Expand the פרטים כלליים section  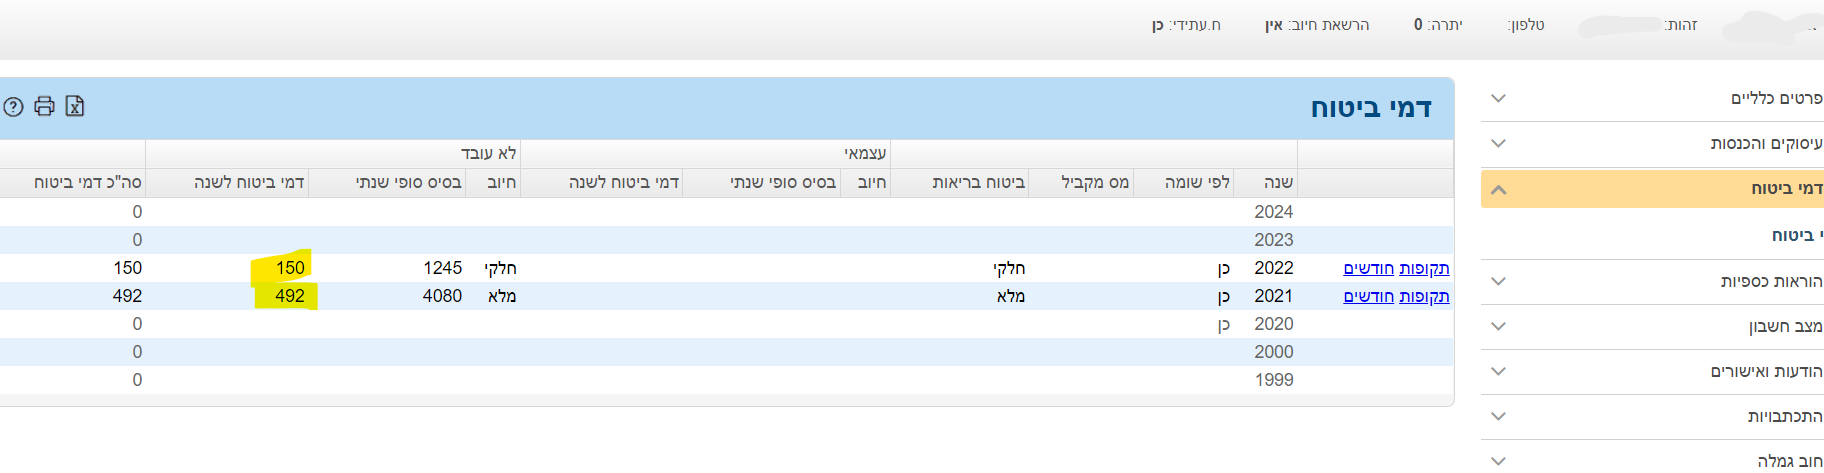click(1498, 98)
